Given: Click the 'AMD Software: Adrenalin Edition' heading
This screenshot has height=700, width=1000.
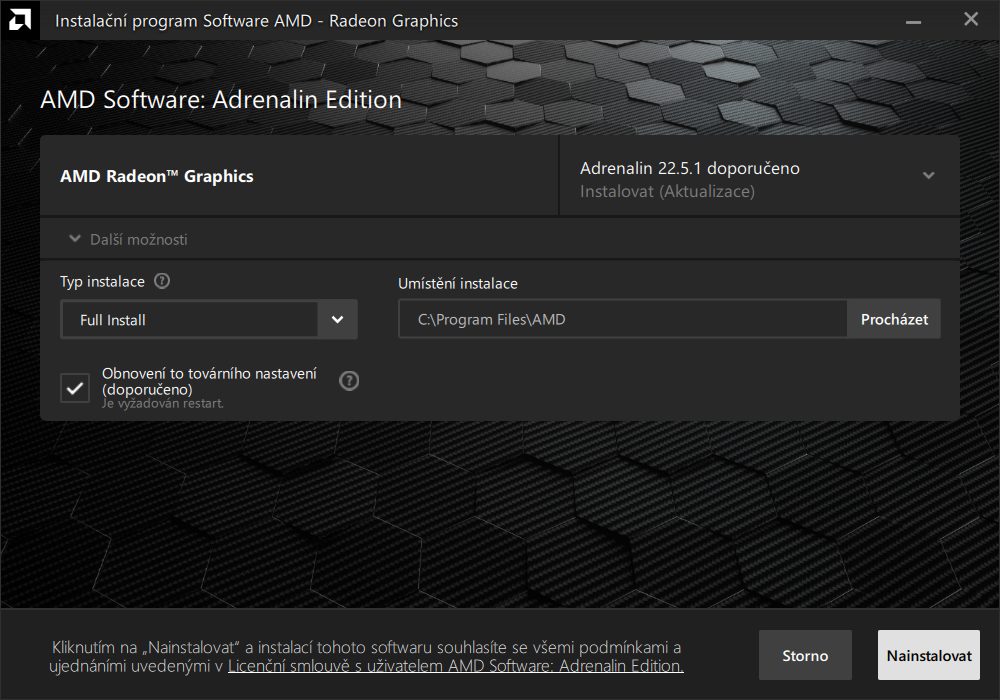Looking at the screenshot, I should click(x=221, y=100).
